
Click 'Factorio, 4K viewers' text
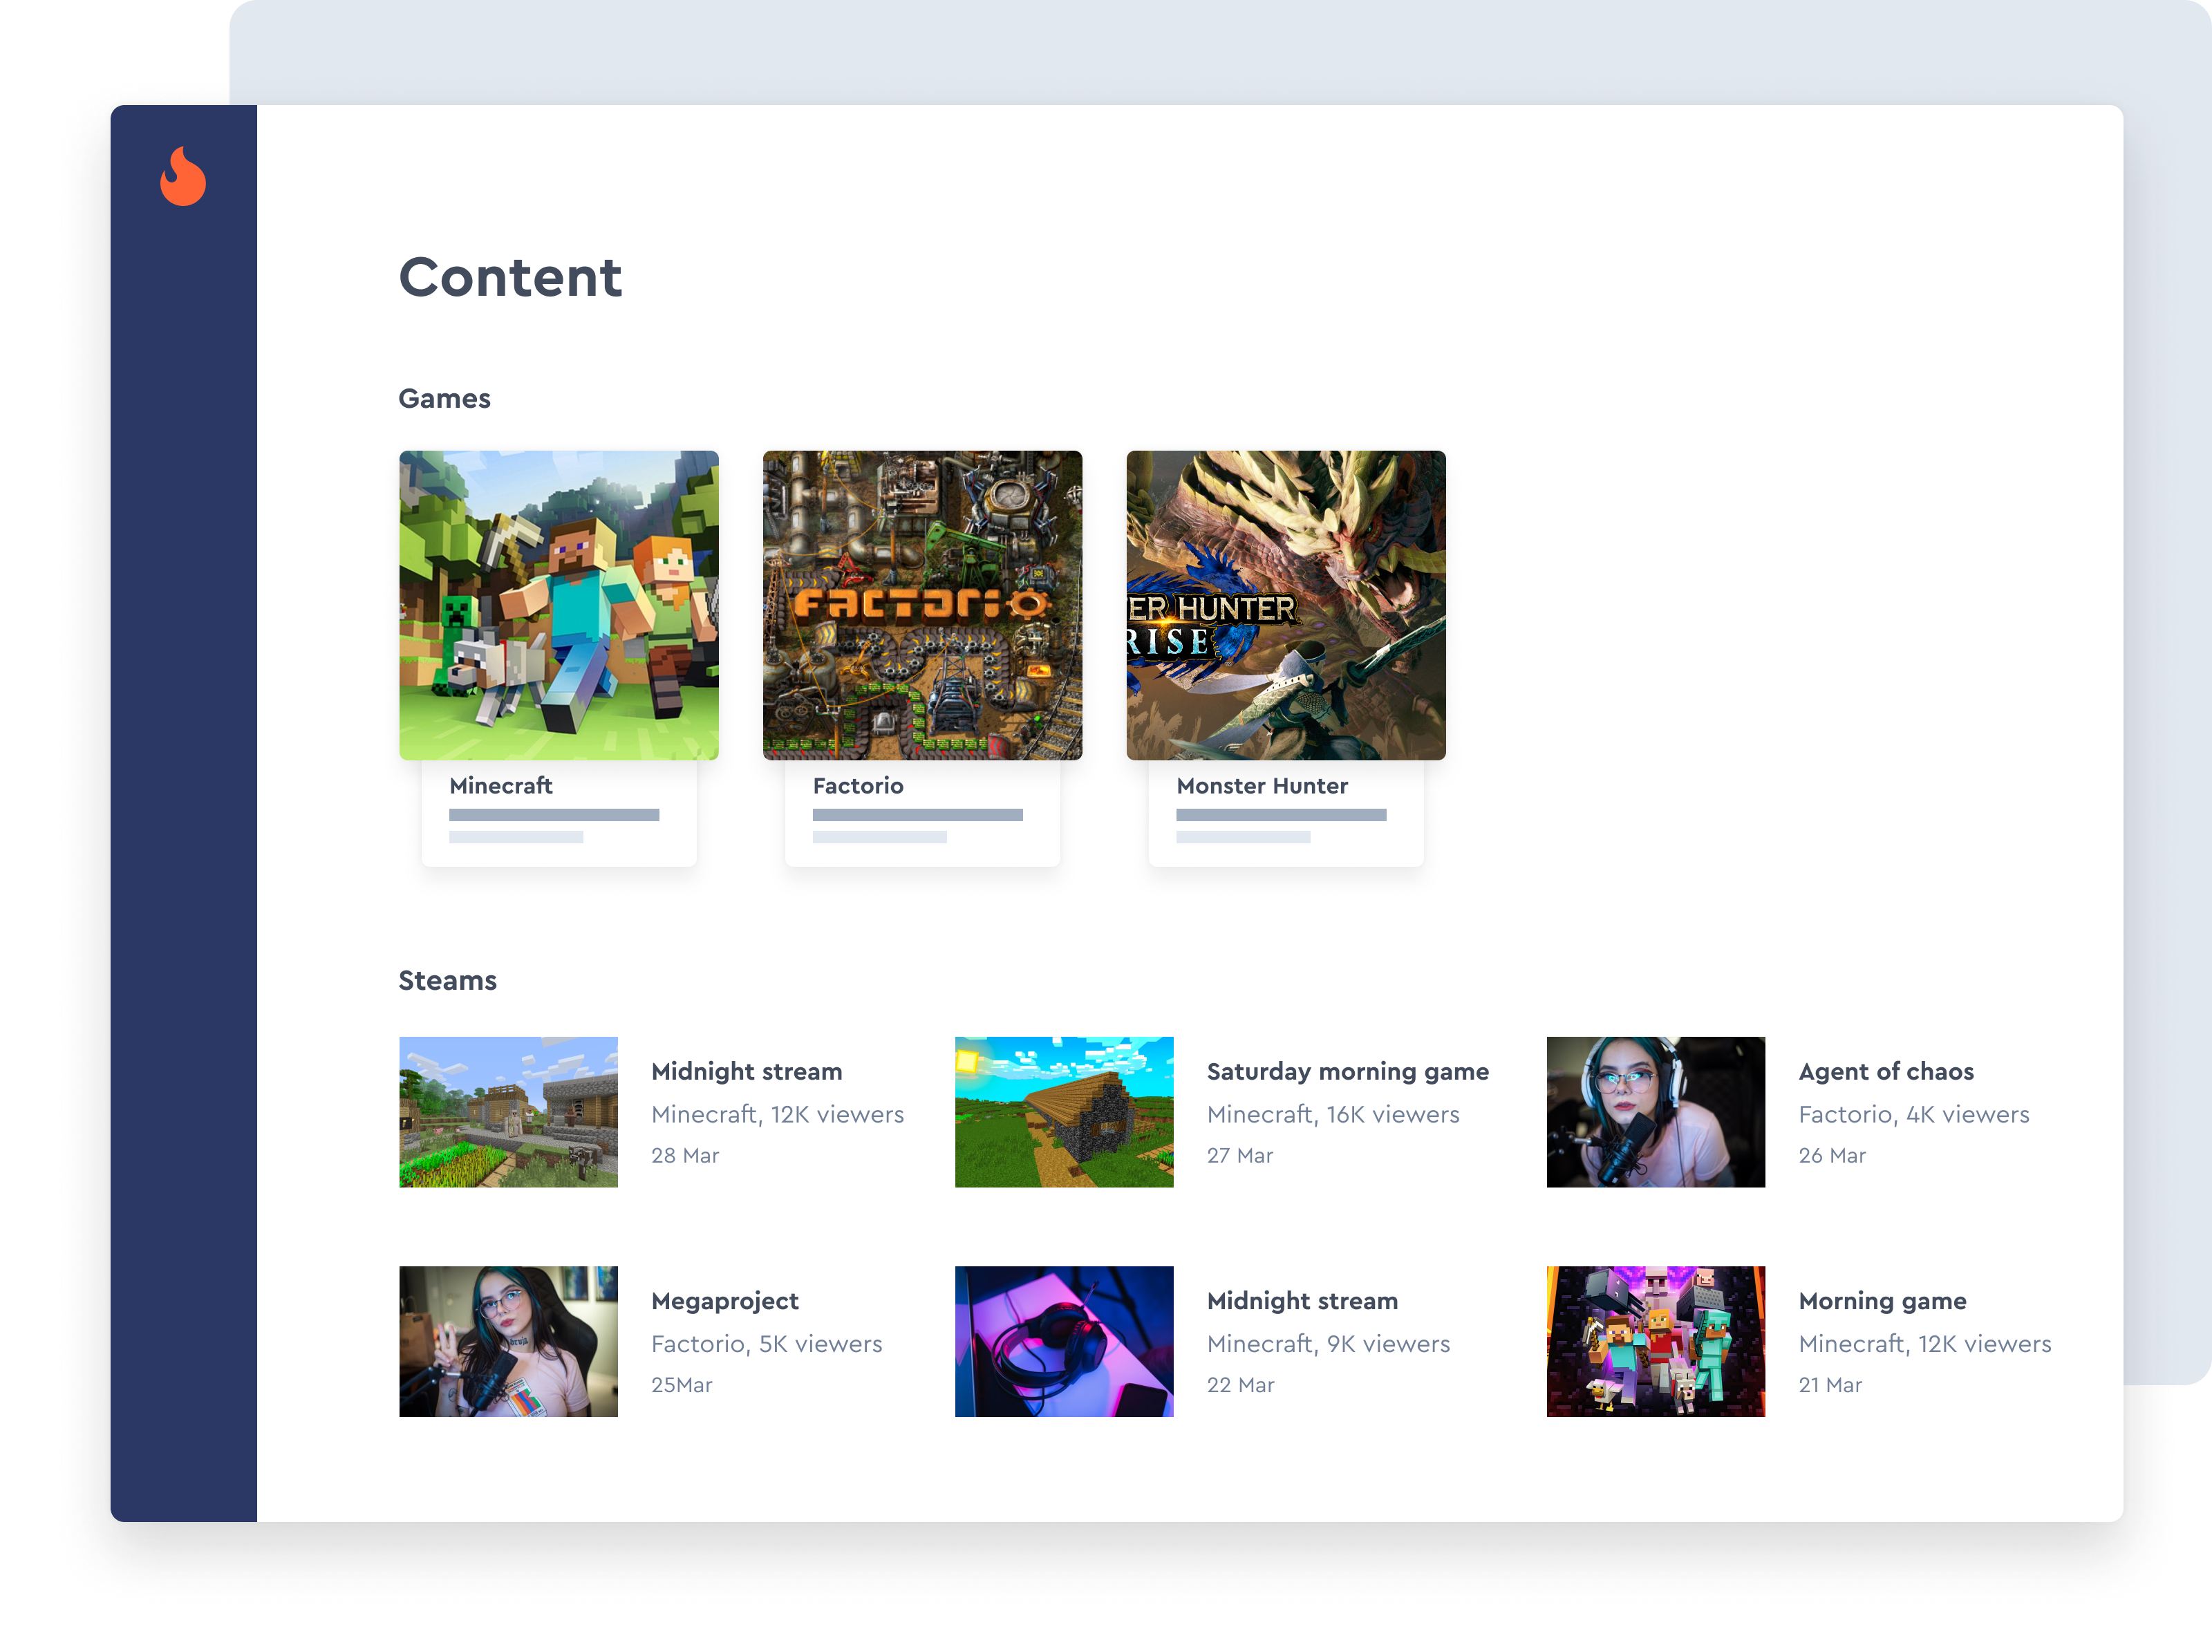1914,1115
